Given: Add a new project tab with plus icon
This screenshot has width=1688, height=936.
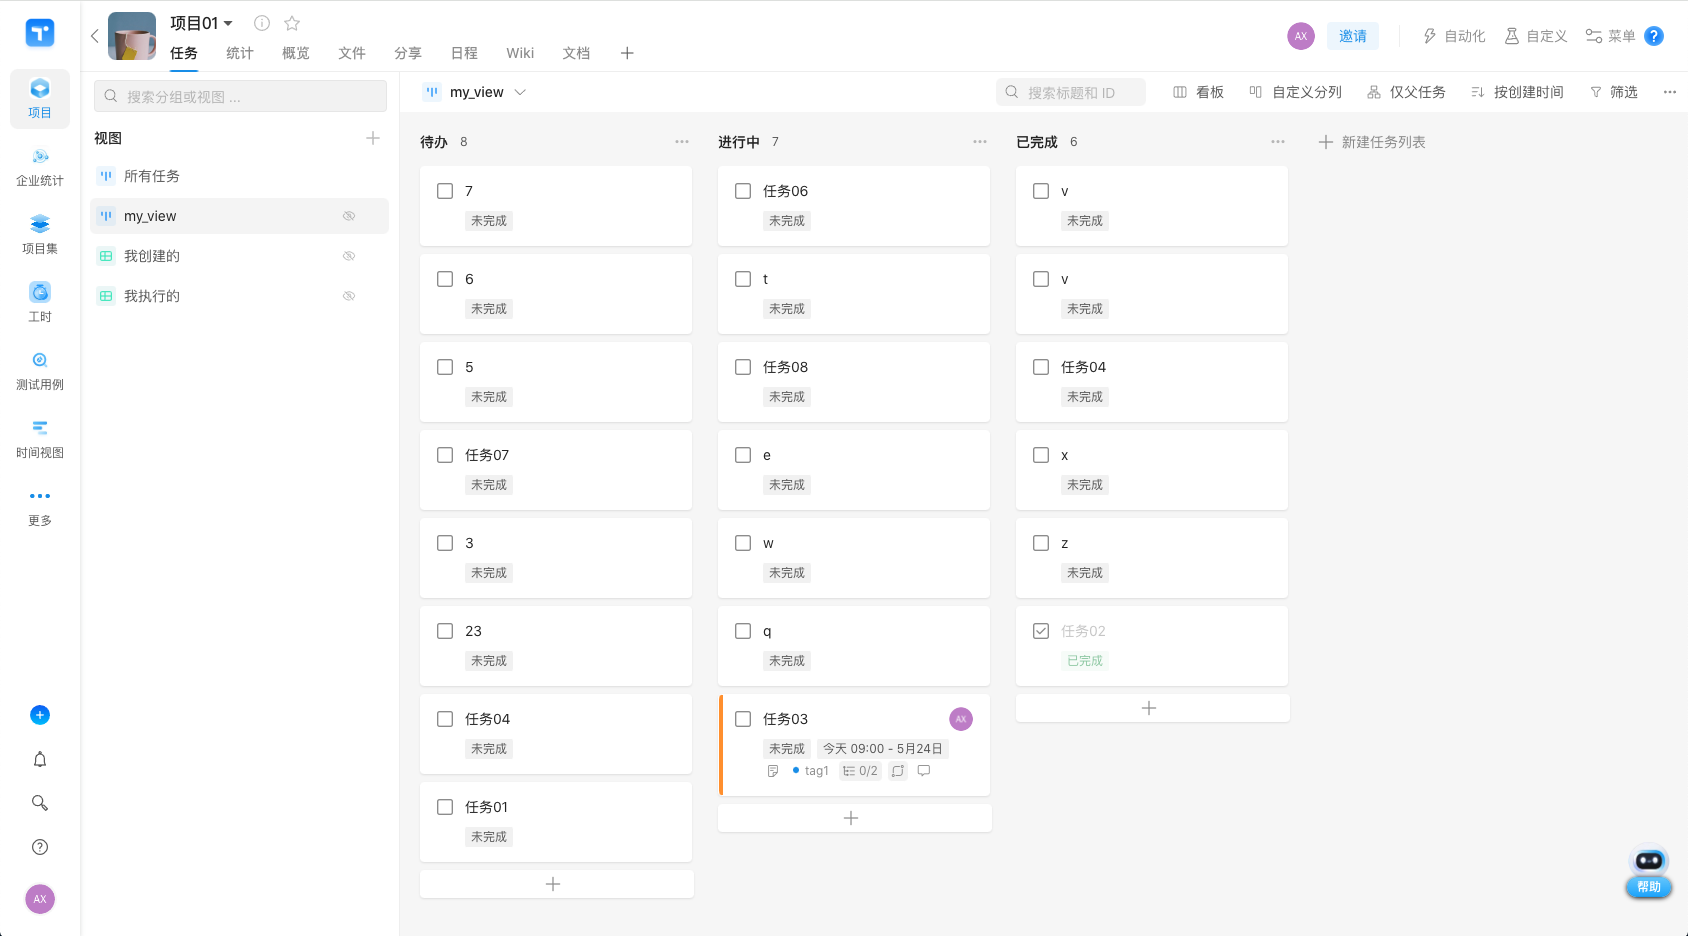Looking at the screenshot, I should 627,53.
